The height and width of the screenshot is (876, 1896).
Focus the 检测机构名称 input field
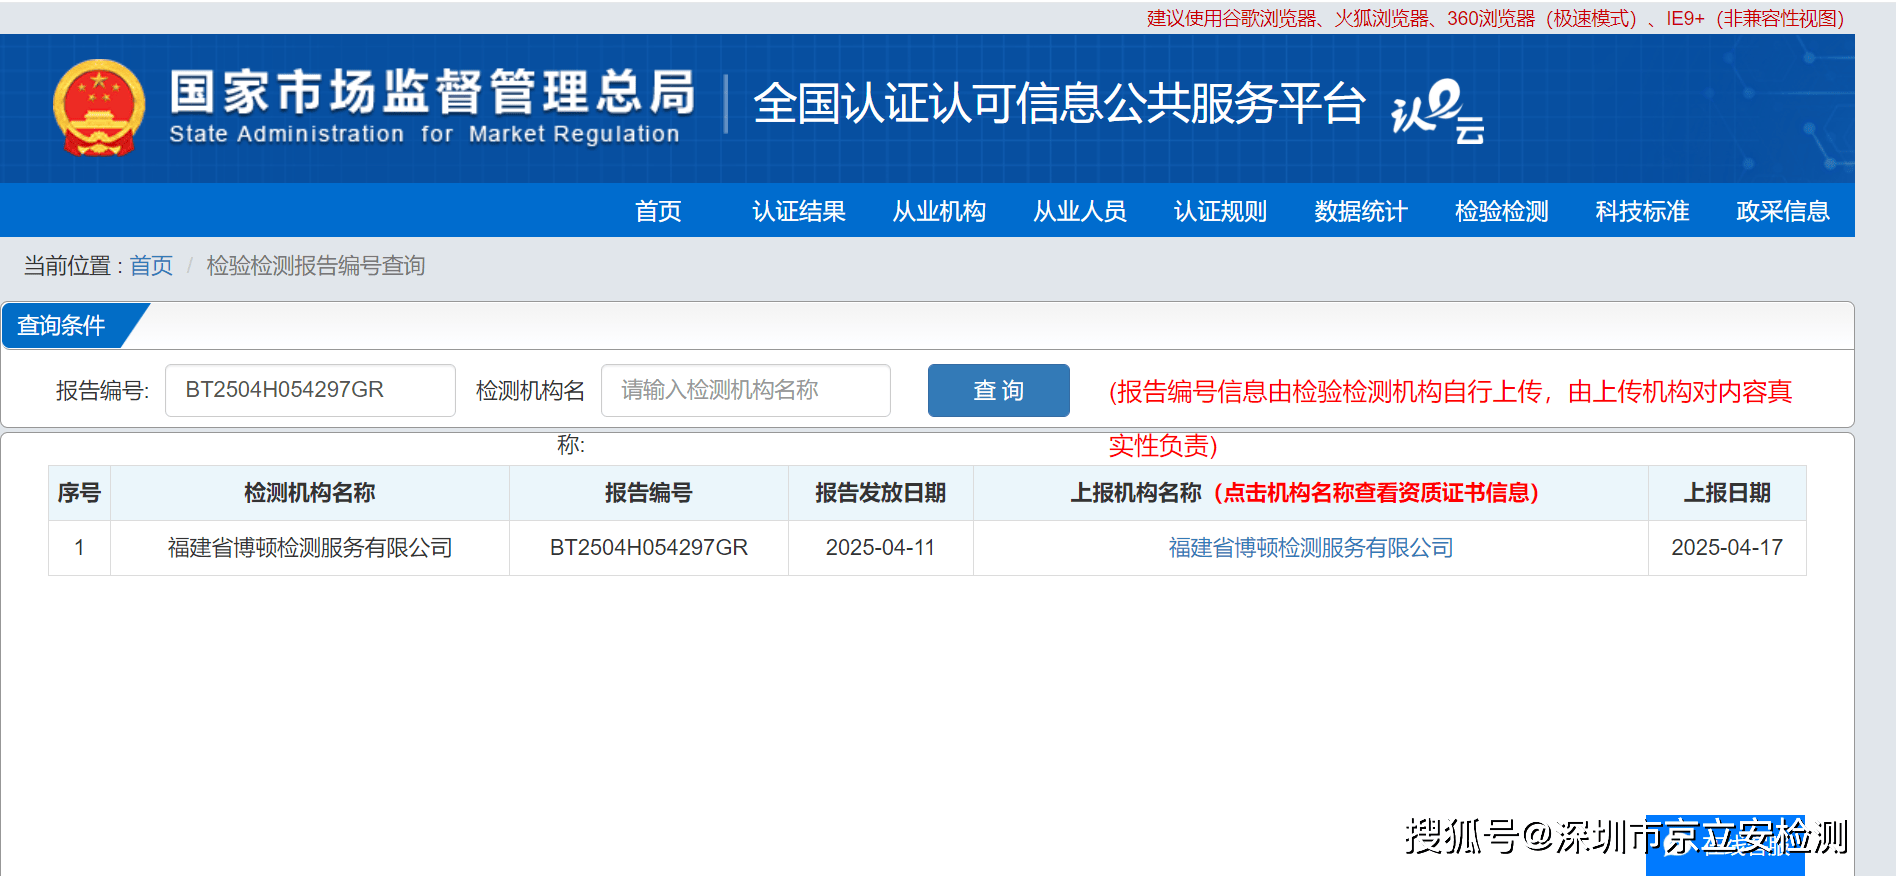point(746,390)
